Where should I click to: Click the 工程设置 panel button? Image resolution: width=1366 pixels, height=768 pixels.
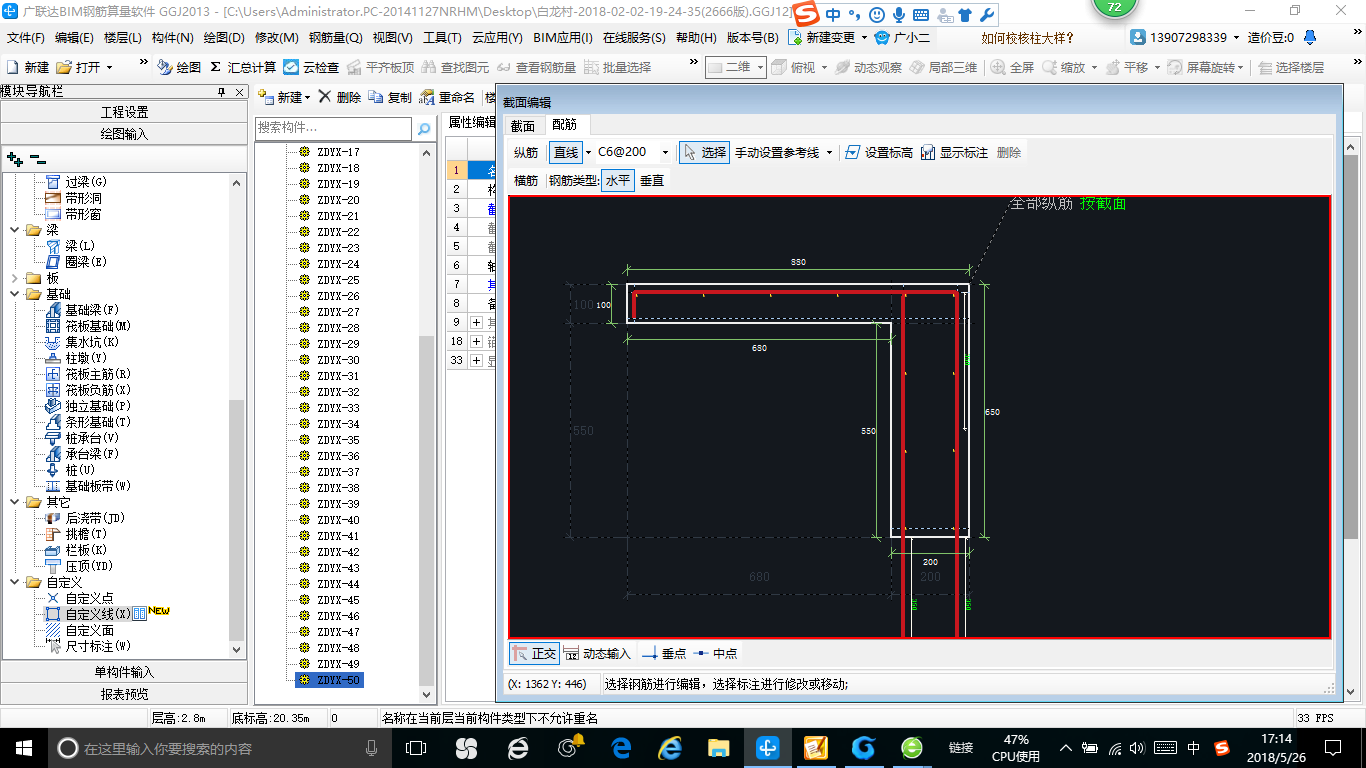pos(124,112)
